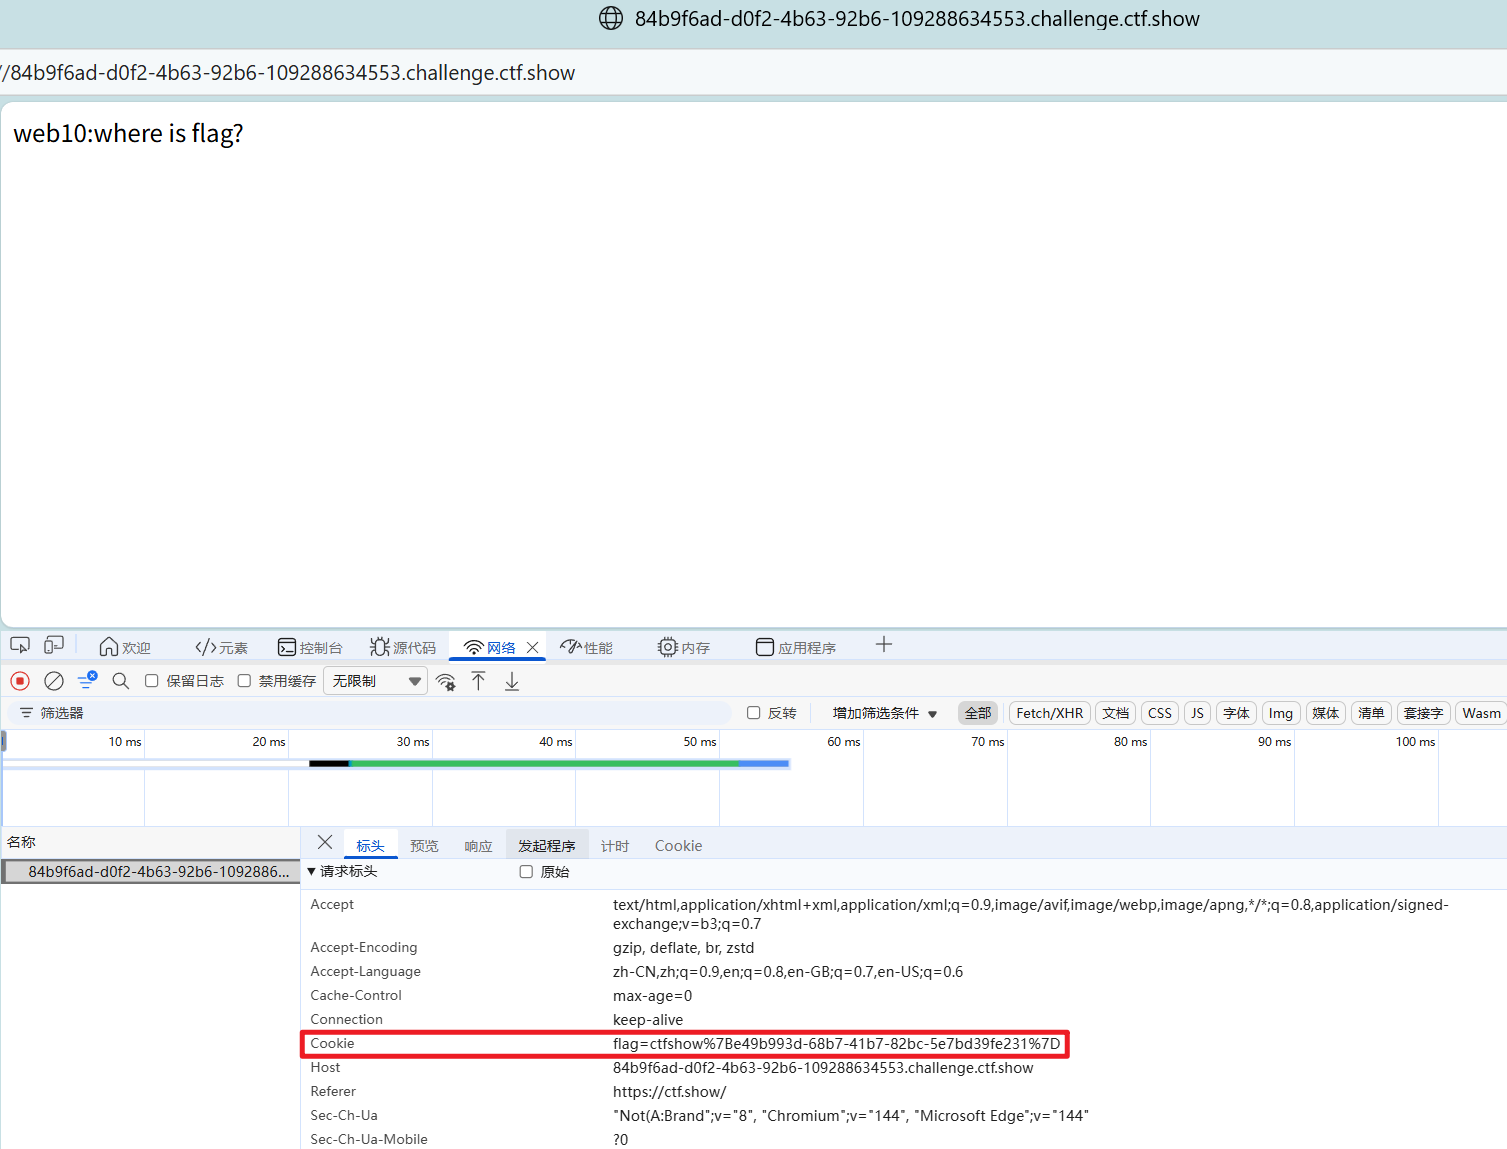Click the globe site info icon
Image resolution: width=1507 pixels, height=1149 pixels.
[x=611, y=19]
